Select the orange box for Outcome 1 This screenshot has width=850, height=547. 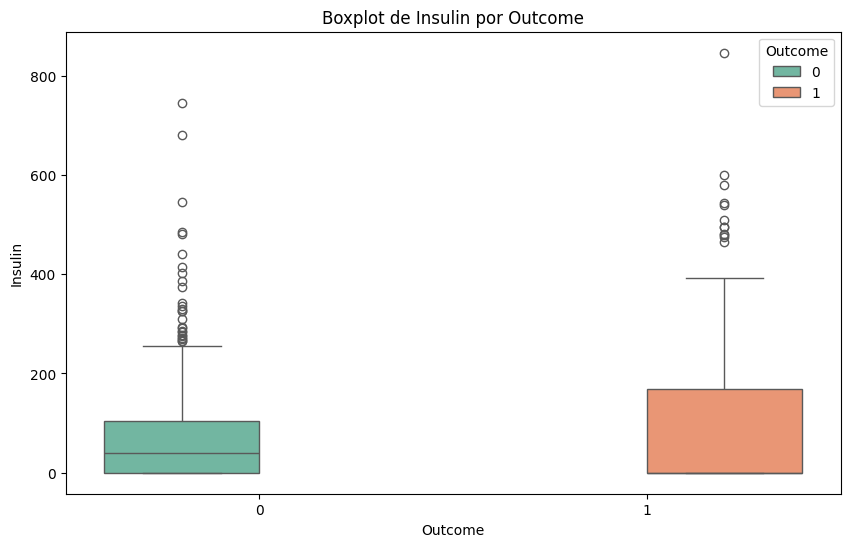724,431
